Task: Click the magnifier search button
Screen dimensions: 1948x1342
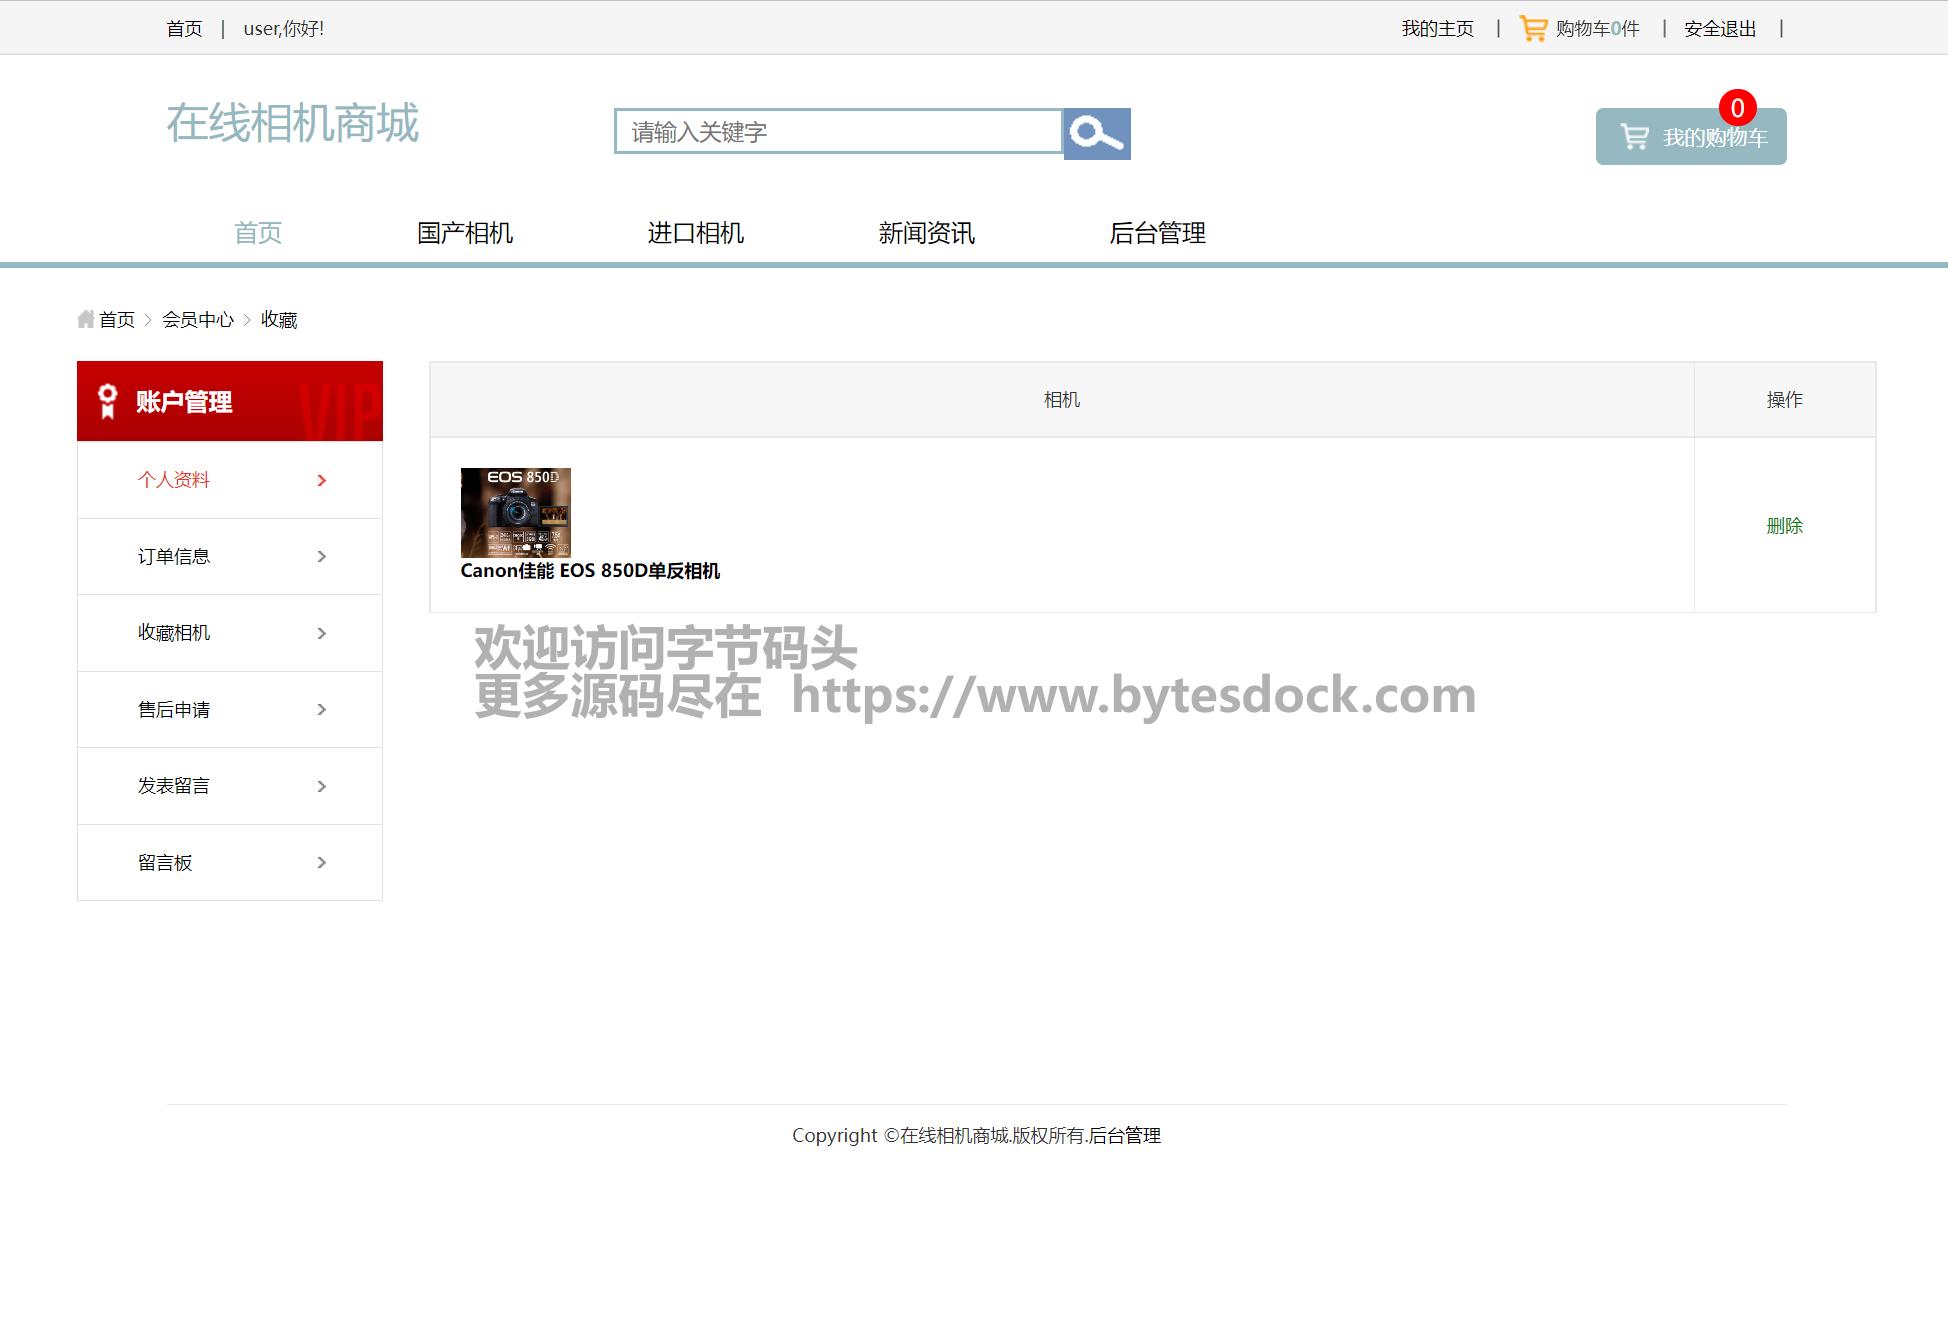Action: click(x=1096, y=133)
